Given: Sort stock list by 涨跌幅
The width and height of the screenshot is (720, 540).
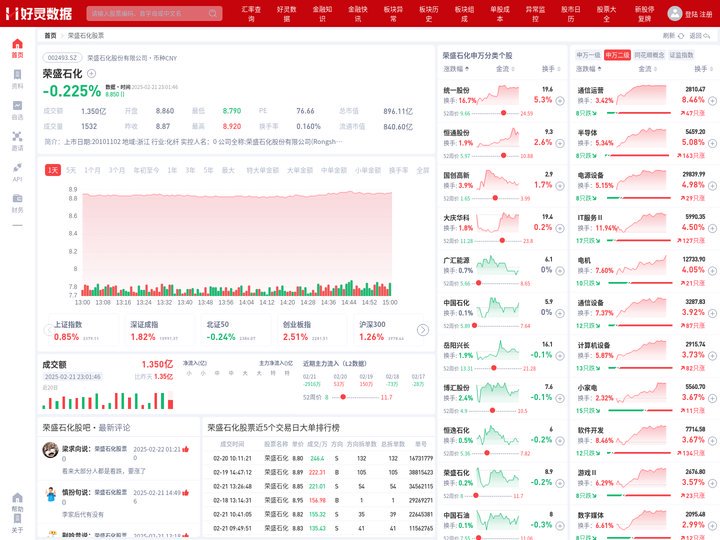Looking at the screenshot, I should tap(456, 69).
